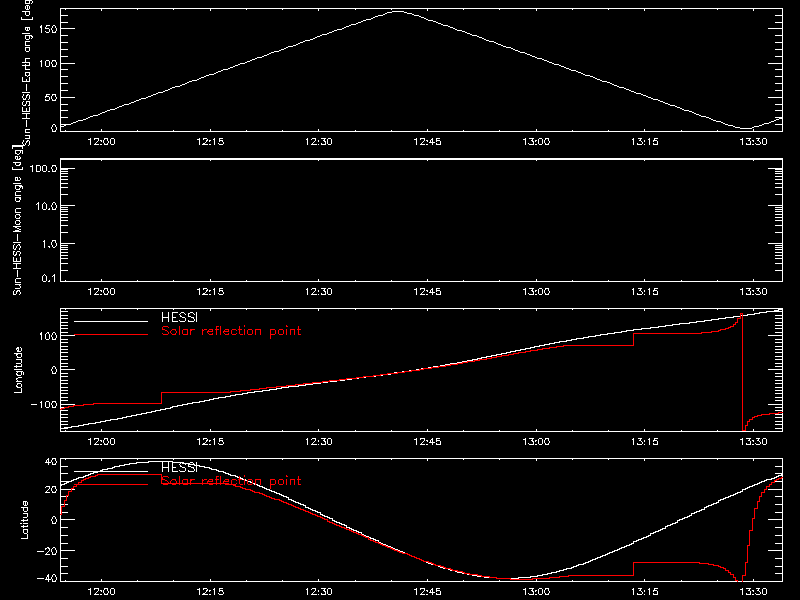Screen dimensions: 800x600
Task: Click the -40 tick label on Latitude plot
Action: (x=47, y=579)
